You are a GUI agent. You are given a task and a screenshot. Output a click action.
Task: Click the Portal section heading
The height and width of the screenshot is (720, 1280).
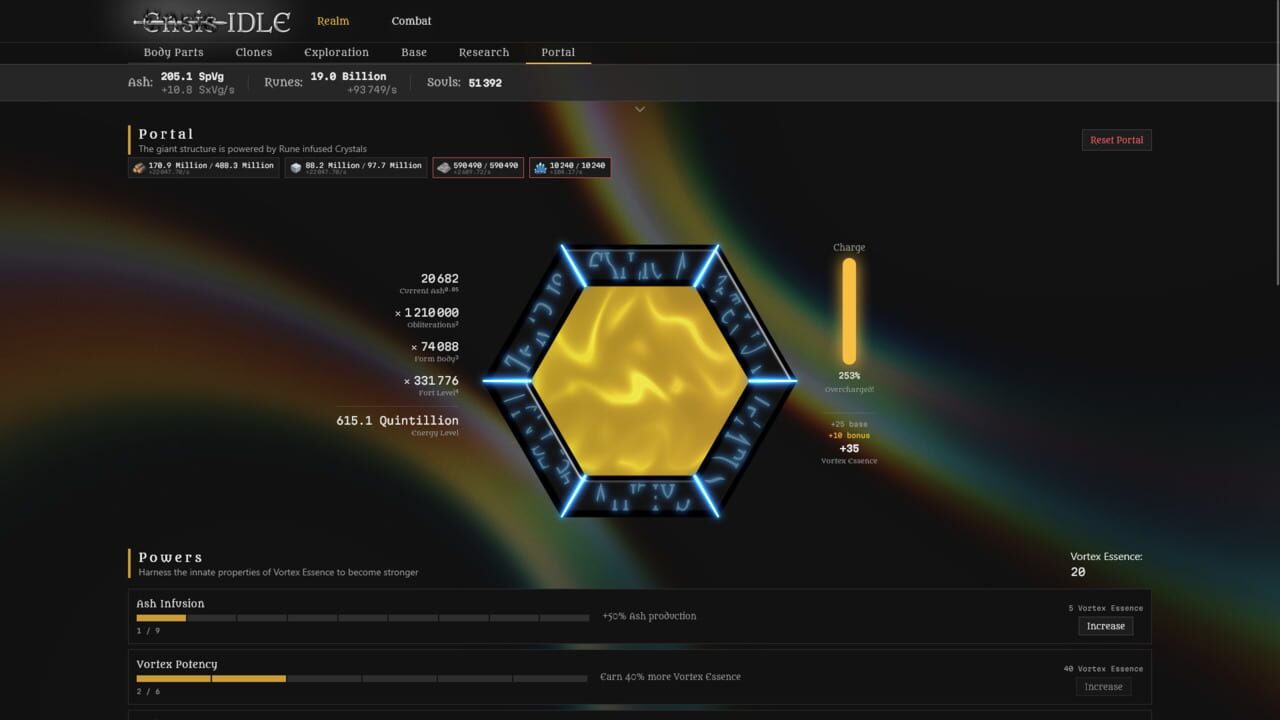(166, 134)
